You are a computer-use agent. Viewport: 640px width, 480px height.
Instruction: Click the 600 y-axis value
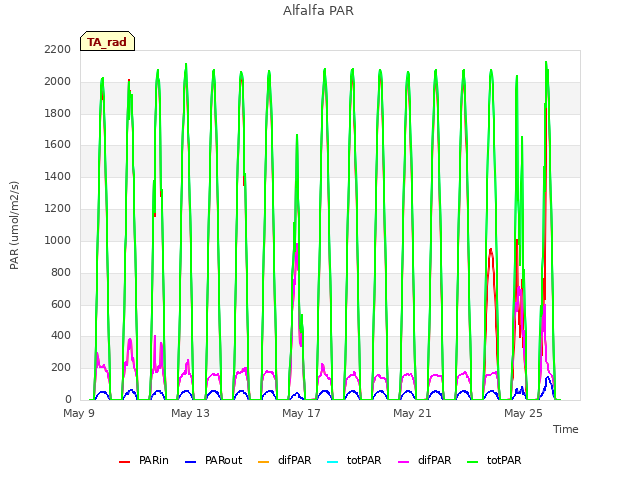tap(61, 304)
